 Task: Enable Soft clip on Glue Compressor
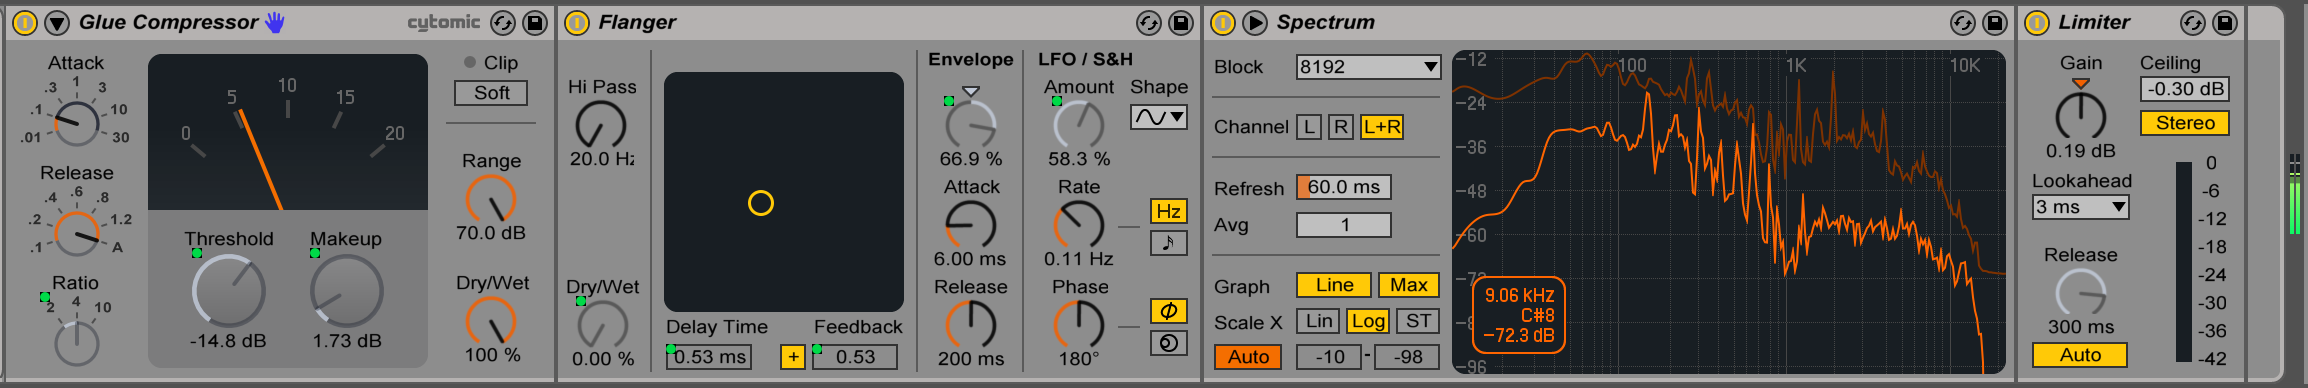491,93
